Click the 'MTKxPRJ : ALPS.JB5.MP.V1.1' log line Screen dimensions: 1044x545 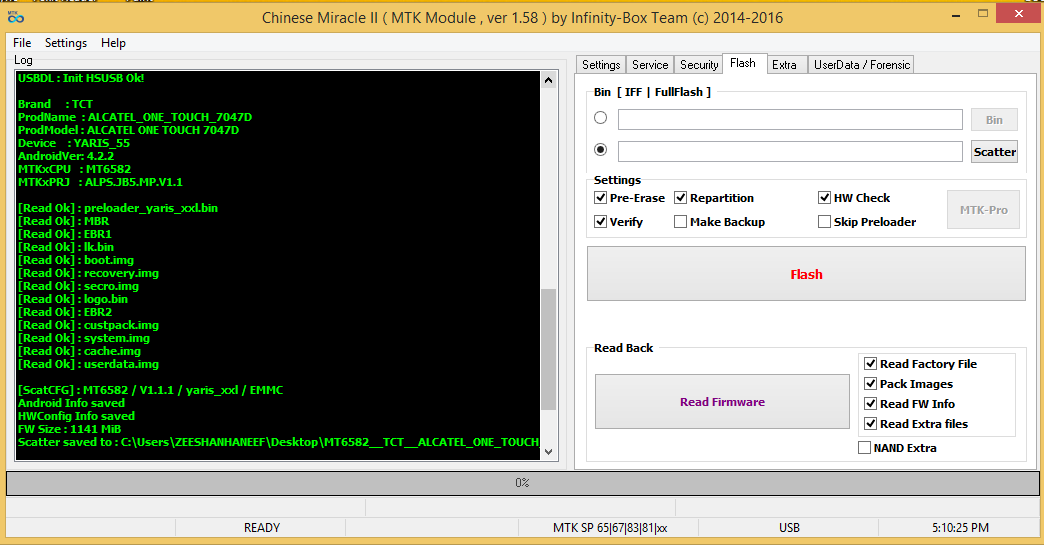pyautogui.click(x=101, y=182)
